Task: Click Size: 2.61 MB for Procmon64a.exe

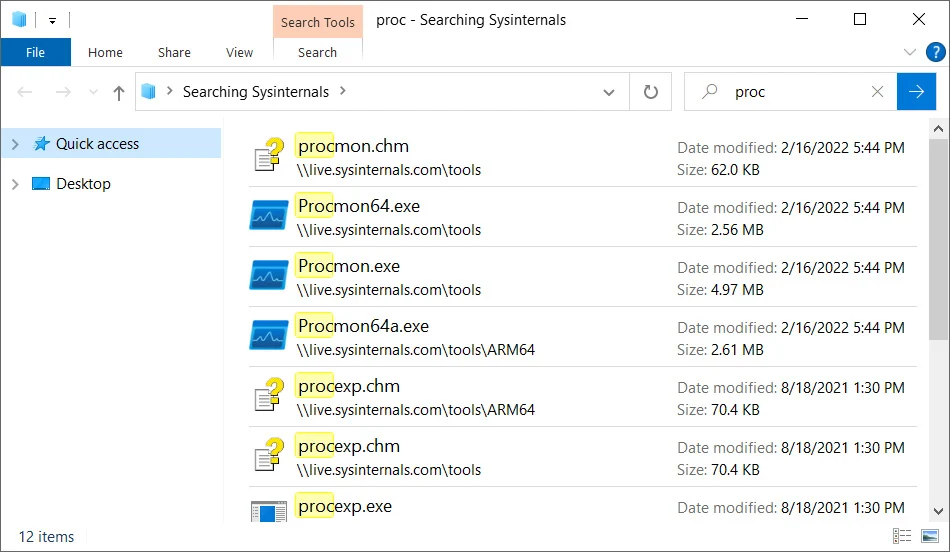Action: tap(720, 350)
